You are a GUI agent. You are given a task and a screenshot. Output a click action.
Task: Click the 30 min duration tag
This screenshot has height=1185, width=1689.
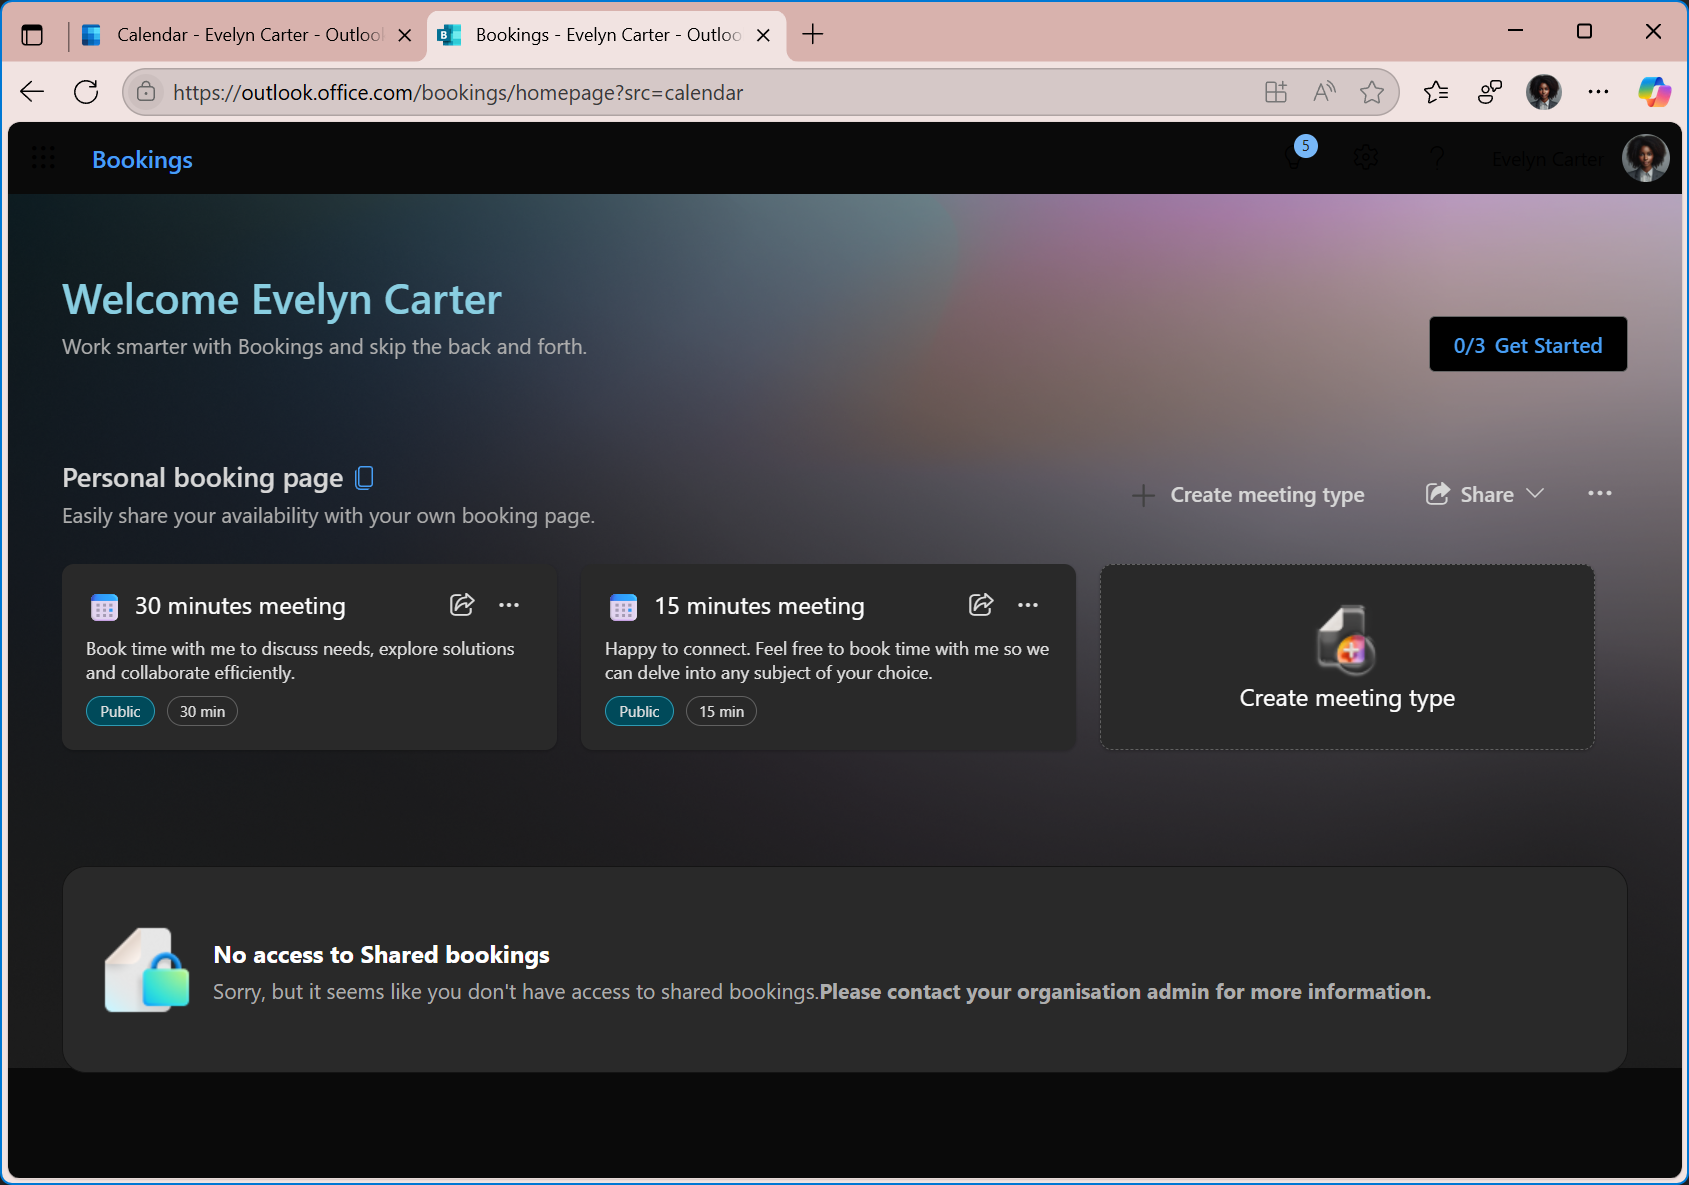tap(202, 711)
